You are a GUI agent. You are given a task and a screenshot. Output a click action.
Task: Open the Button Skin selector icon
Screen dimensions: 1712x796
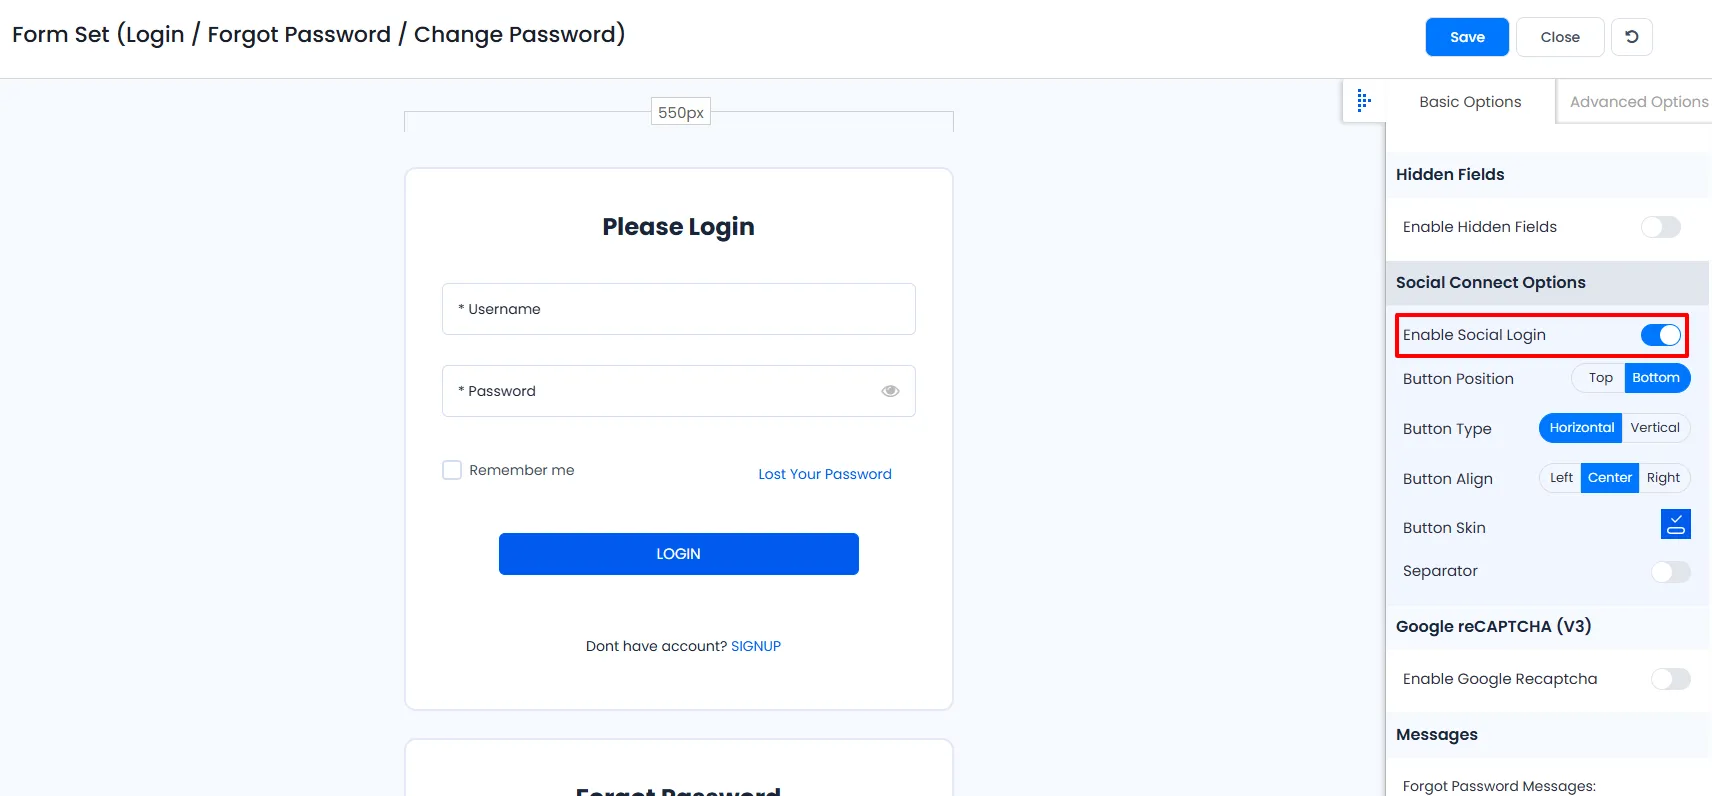pyautogui.click(x=1675, y=524)
